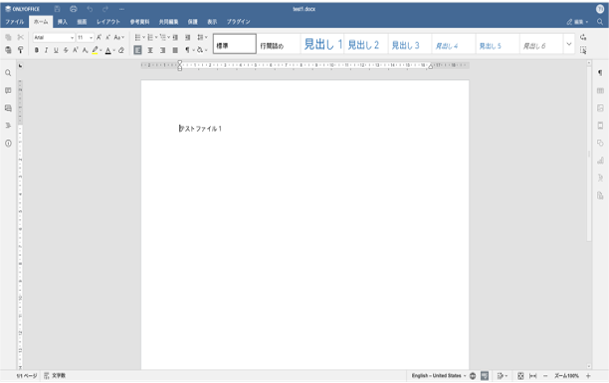Open the 編集 editing mode dropdown
This screenshot has width=609, height=383.
coord(577,22)
